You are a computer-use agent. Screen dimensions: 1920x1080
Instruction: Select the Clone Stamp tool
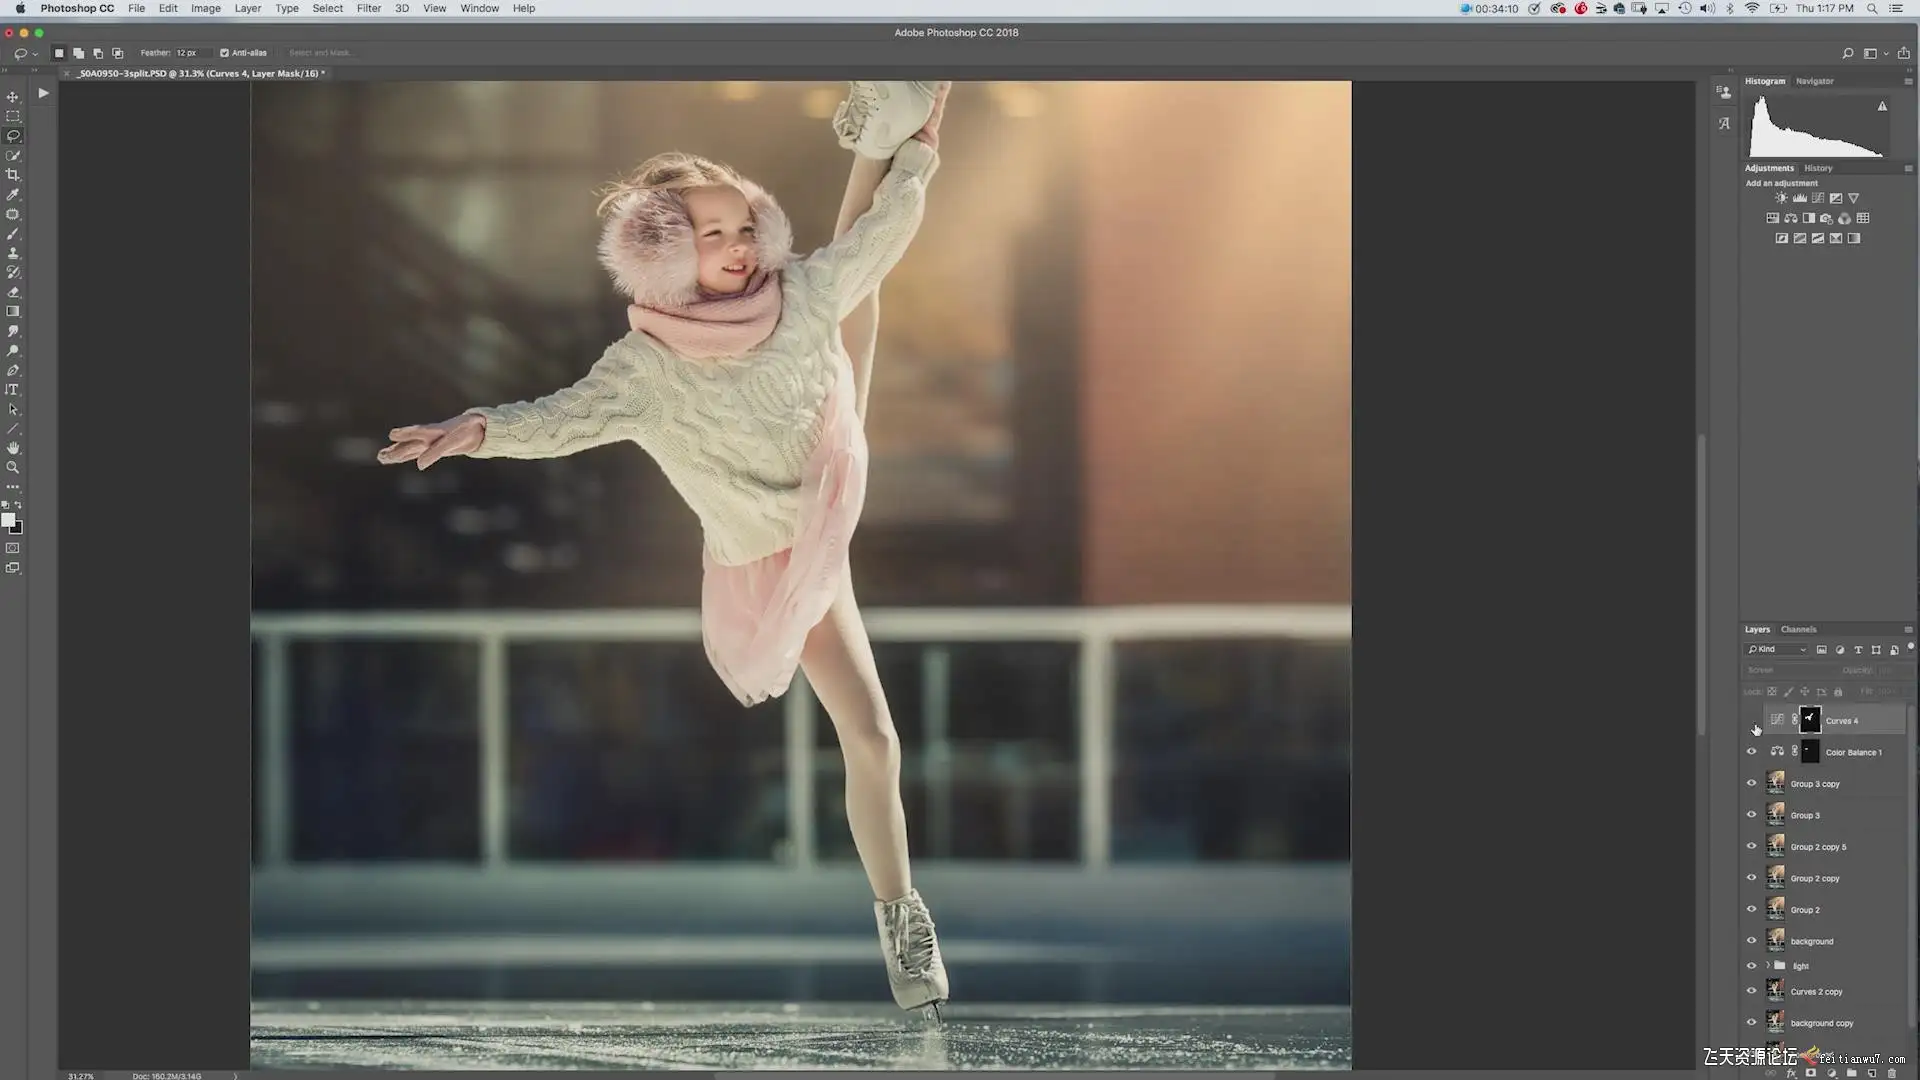point(13,253)
